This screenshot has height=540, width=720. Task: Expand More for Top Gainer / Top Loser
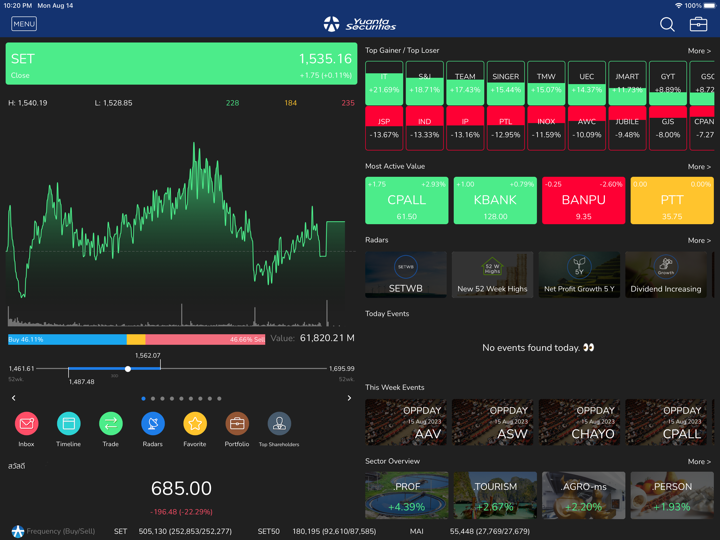699,51
